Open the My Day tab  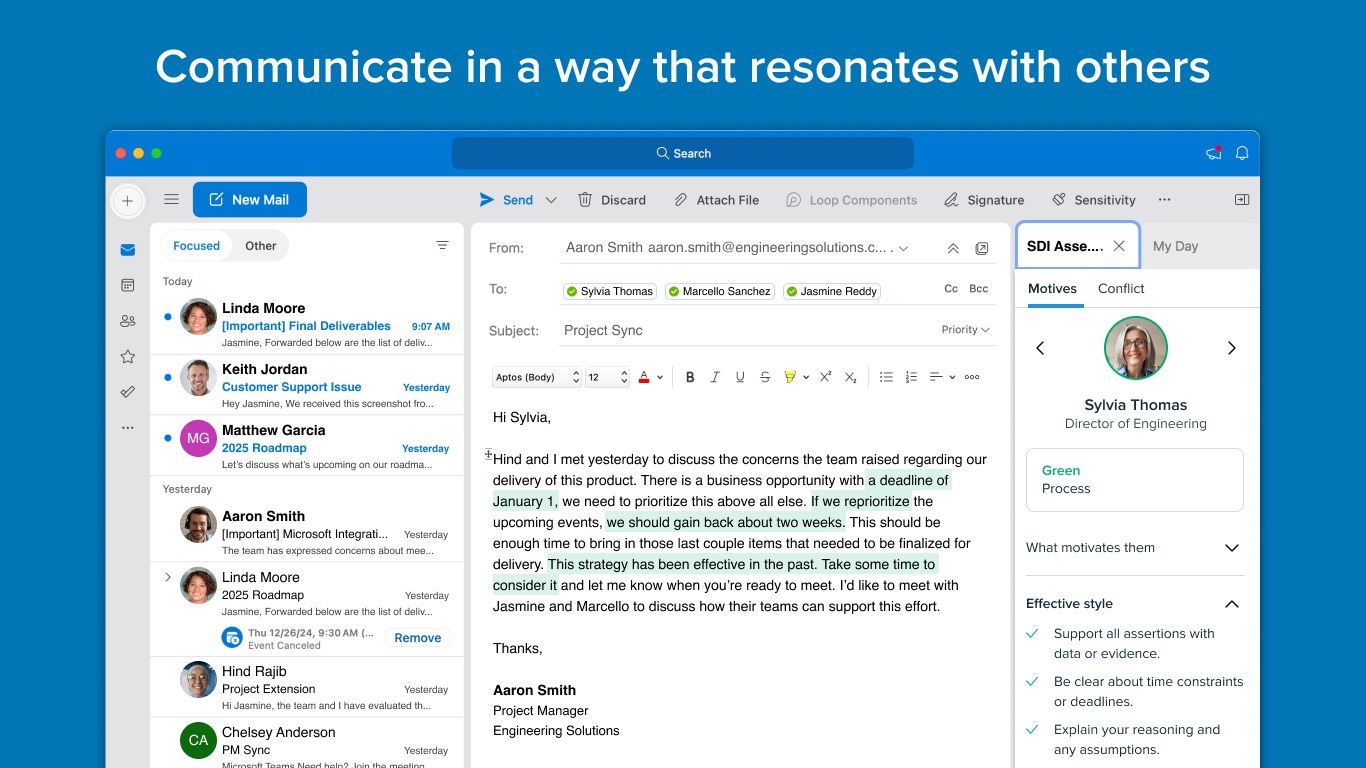click(x=1175, y=246)
